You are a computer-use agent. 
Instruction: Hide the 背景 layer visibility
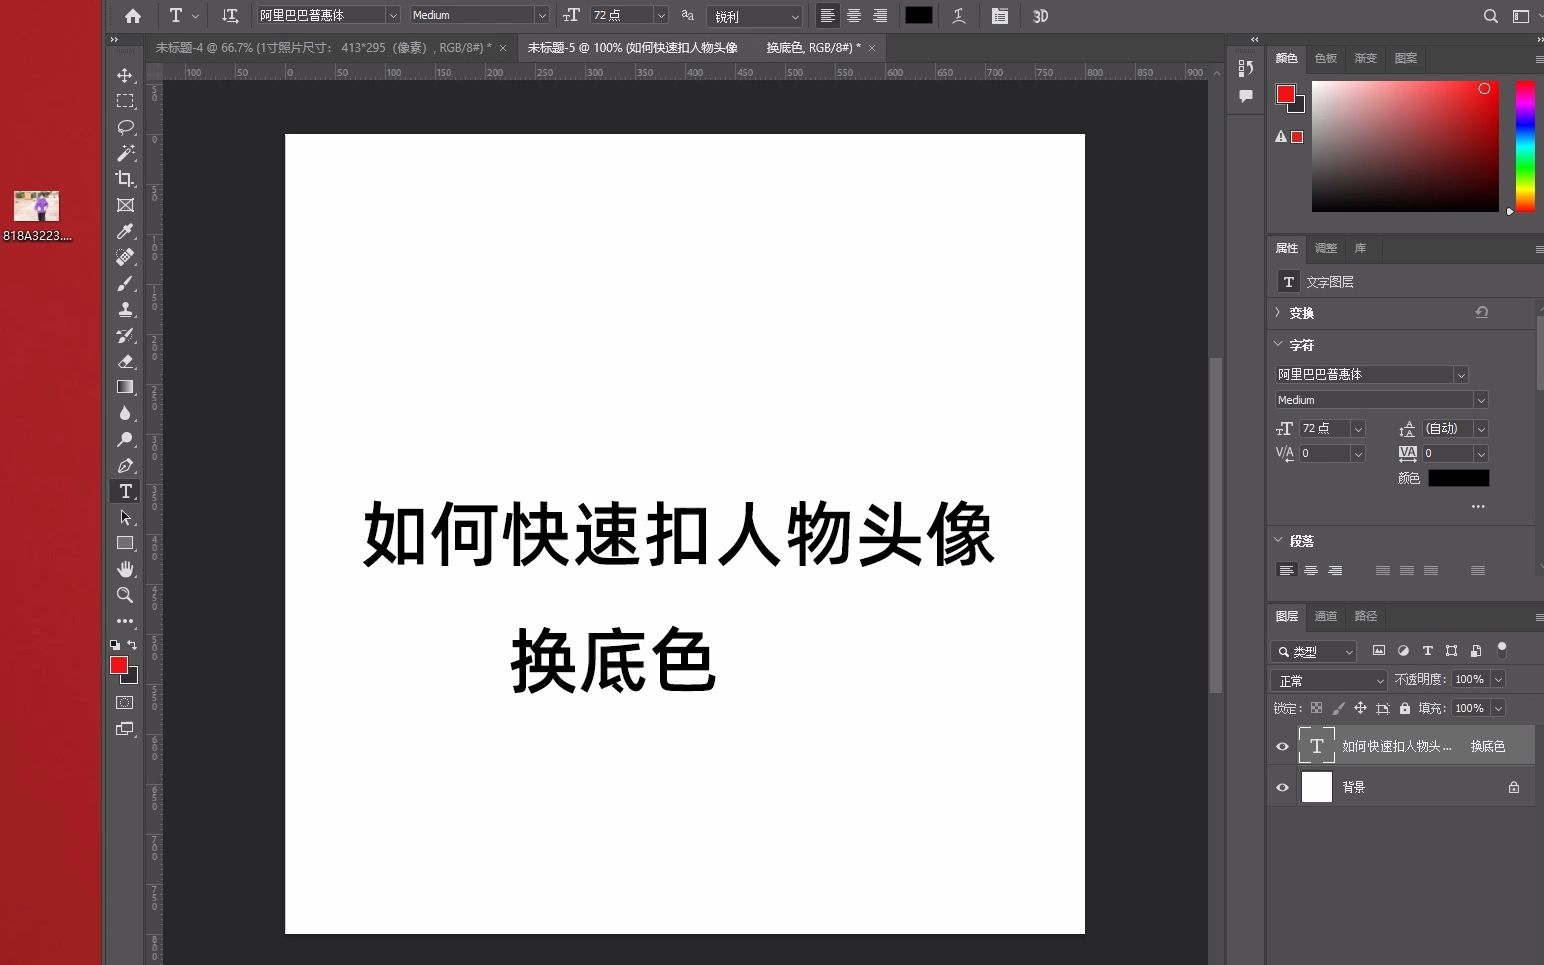coord(1281,787)
